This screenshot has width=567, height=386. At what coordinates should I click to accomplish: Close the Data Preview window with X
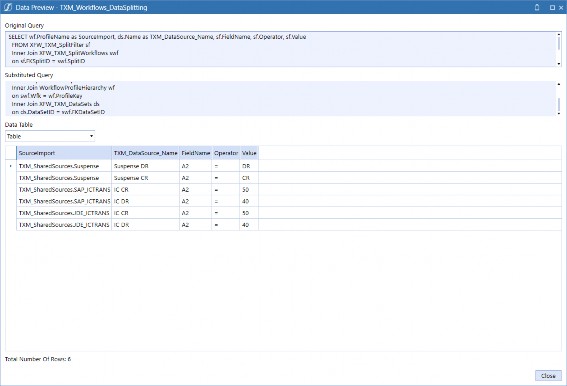click(561, 8)
